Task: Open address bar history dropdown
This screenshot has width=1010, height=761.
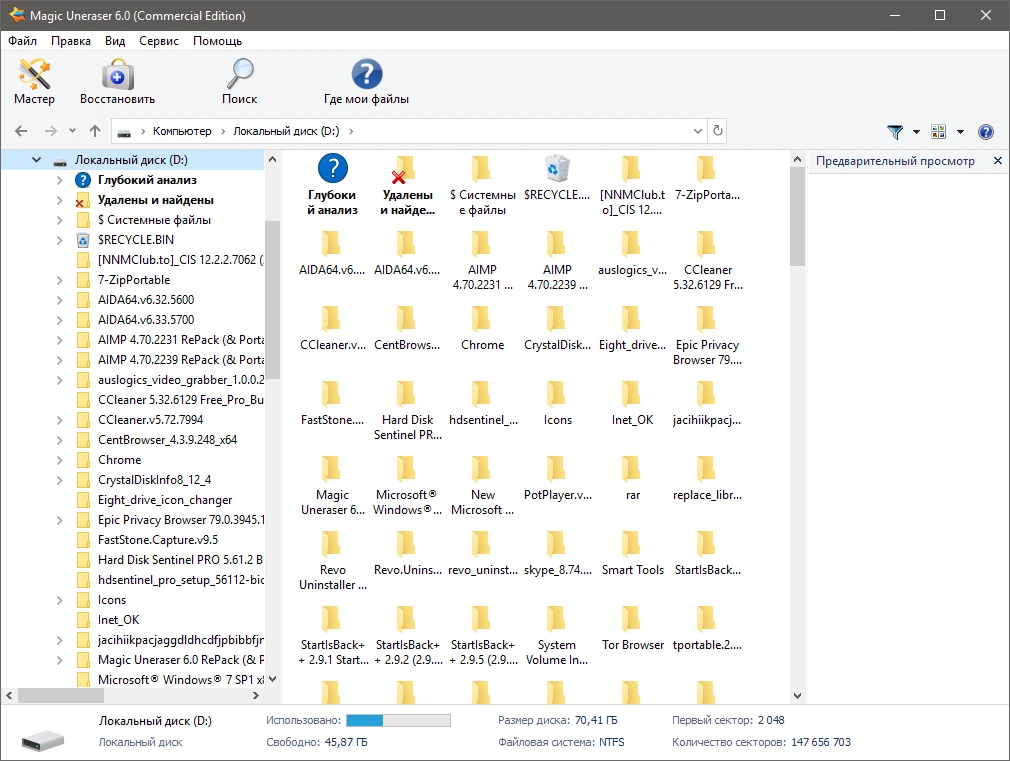Action: (698, 131)
